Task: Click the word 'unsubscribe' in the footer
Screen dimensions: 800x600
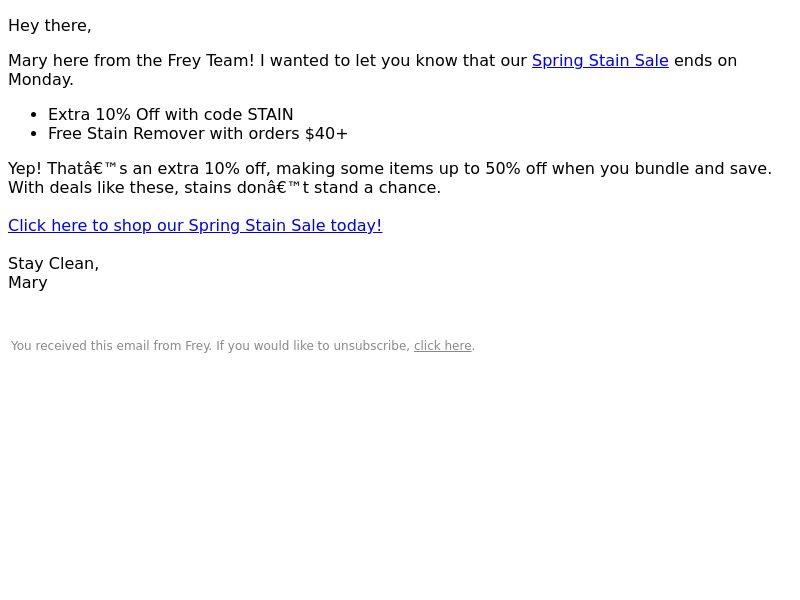Action: click(371, 346)
